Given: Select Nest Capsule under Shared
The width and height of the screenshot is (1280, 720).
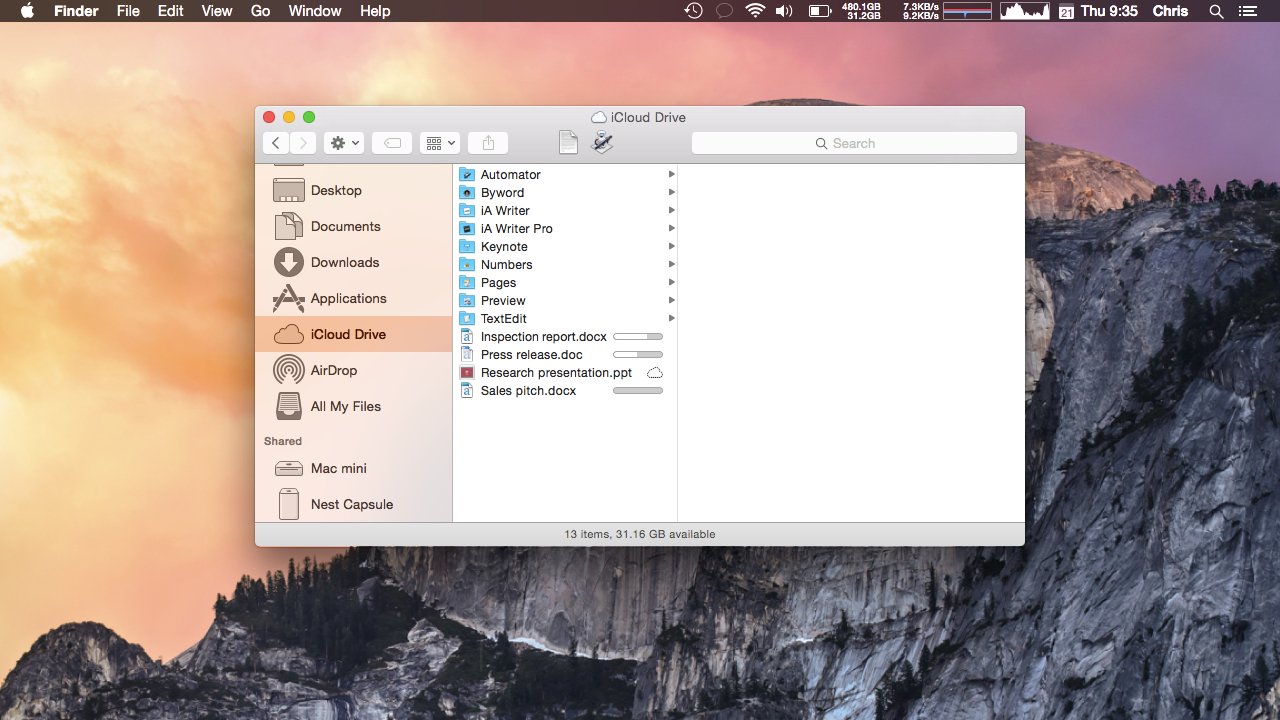Looking at the screenshot, I should 354,504.
